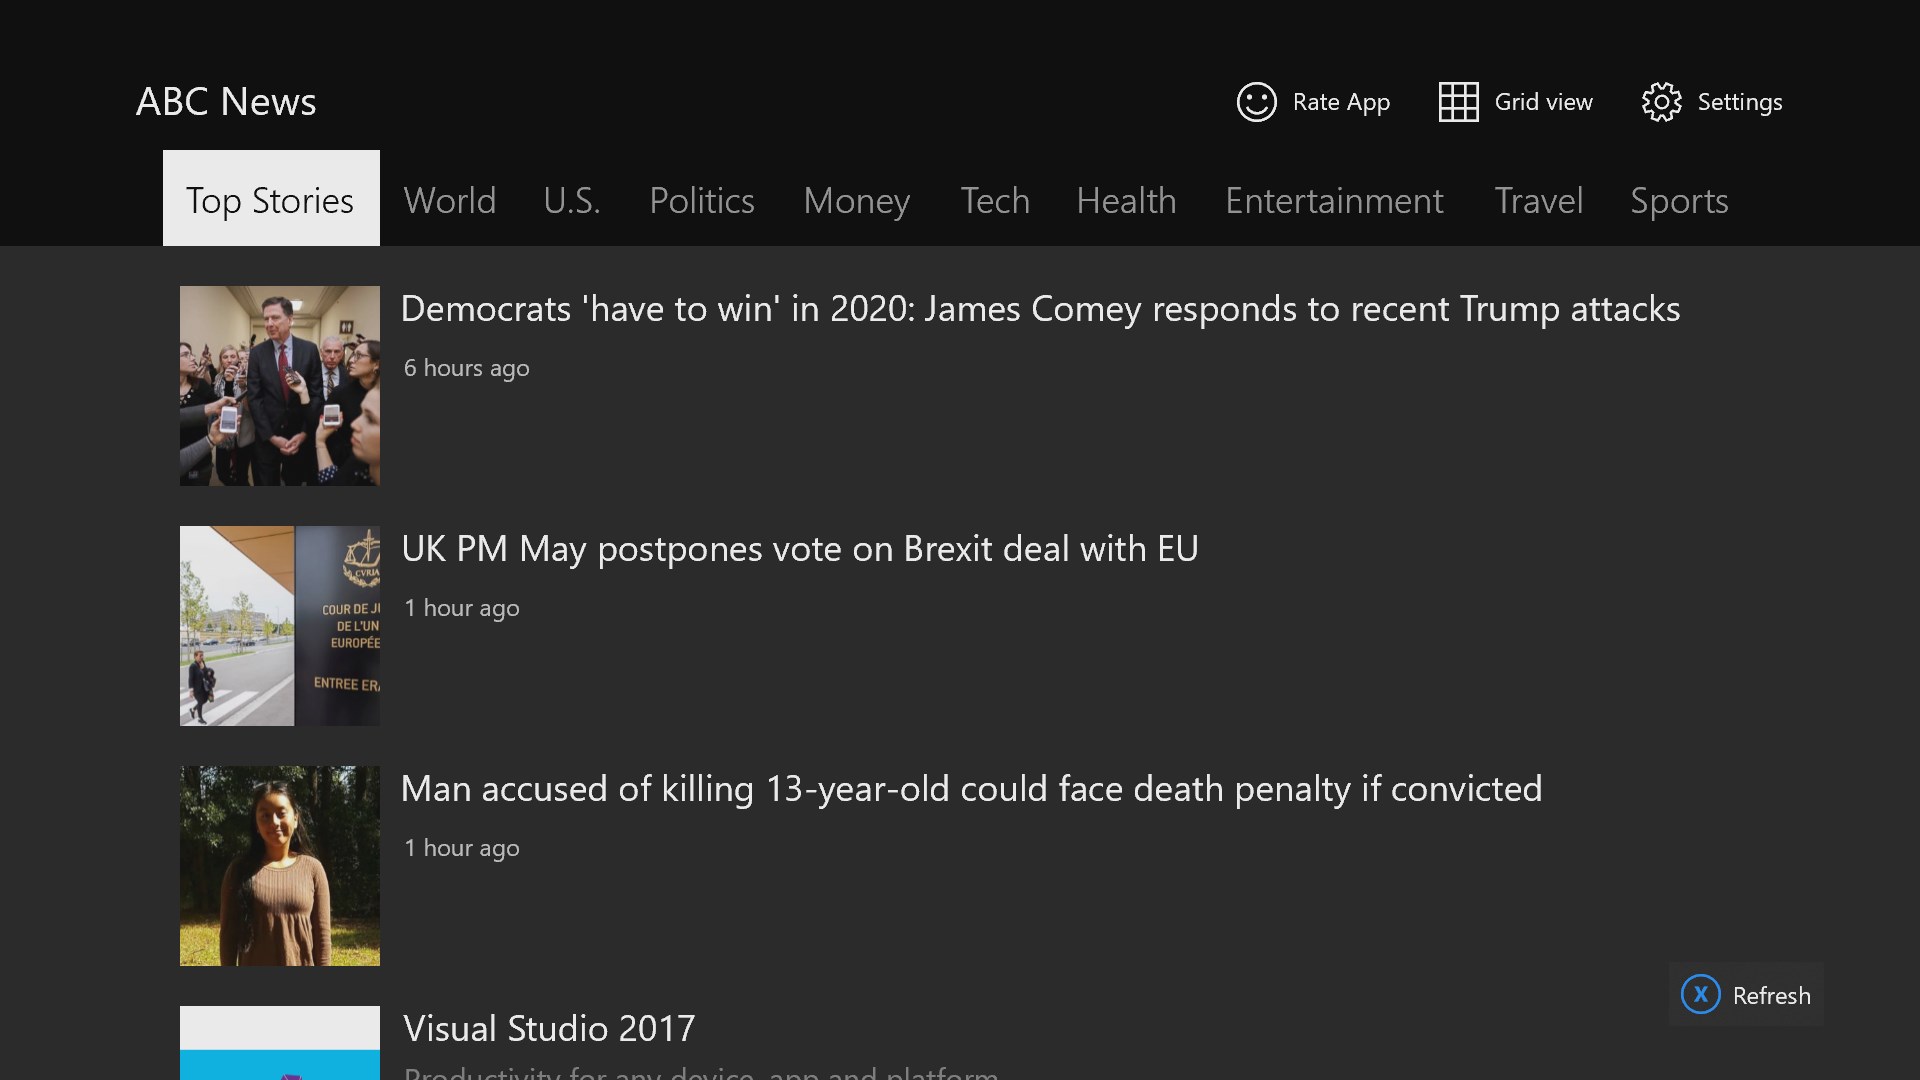Go to the Sports tab

[x=1679, y=200]
